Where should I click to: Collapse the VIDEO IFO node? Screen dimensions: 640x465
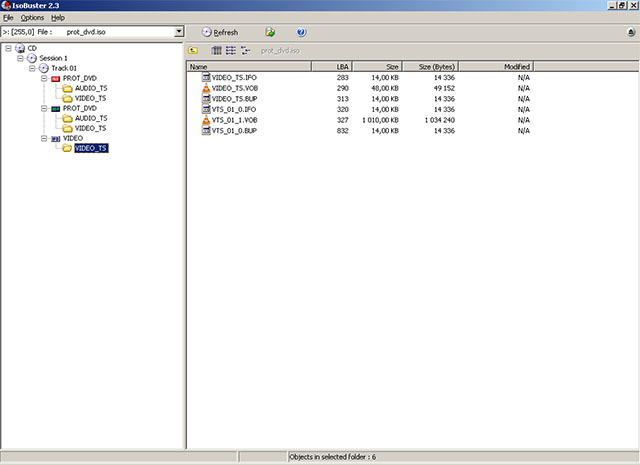(44, 138)
